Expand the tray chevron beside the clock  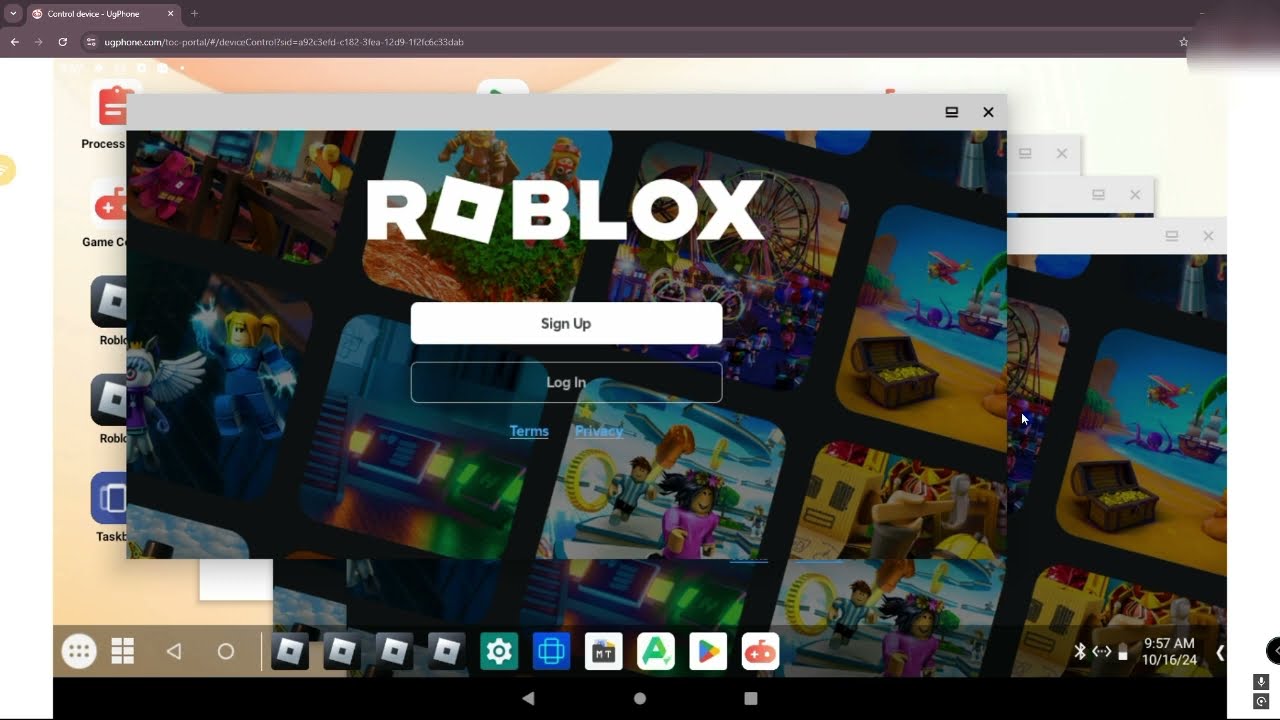(x=1219, y=652)
